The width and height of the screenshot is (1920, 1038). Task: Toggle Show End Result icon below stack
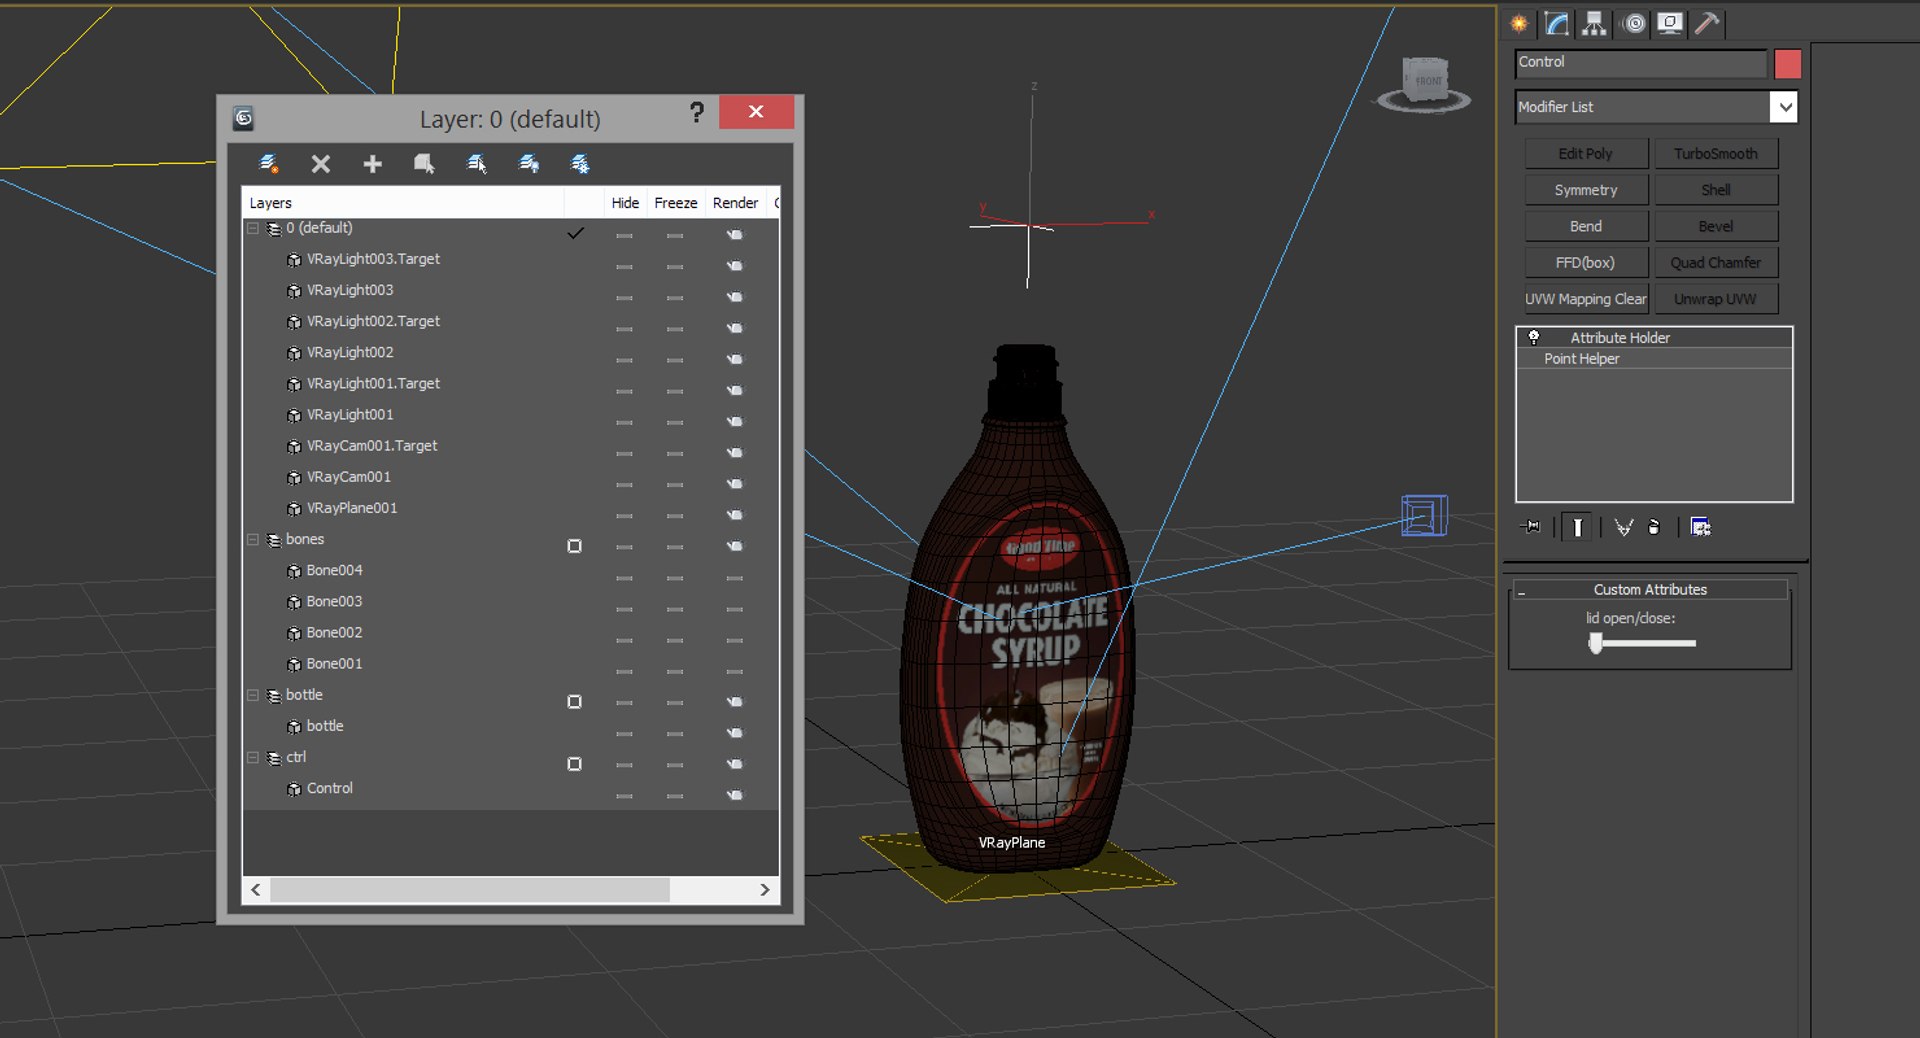tap(1577, 527)
